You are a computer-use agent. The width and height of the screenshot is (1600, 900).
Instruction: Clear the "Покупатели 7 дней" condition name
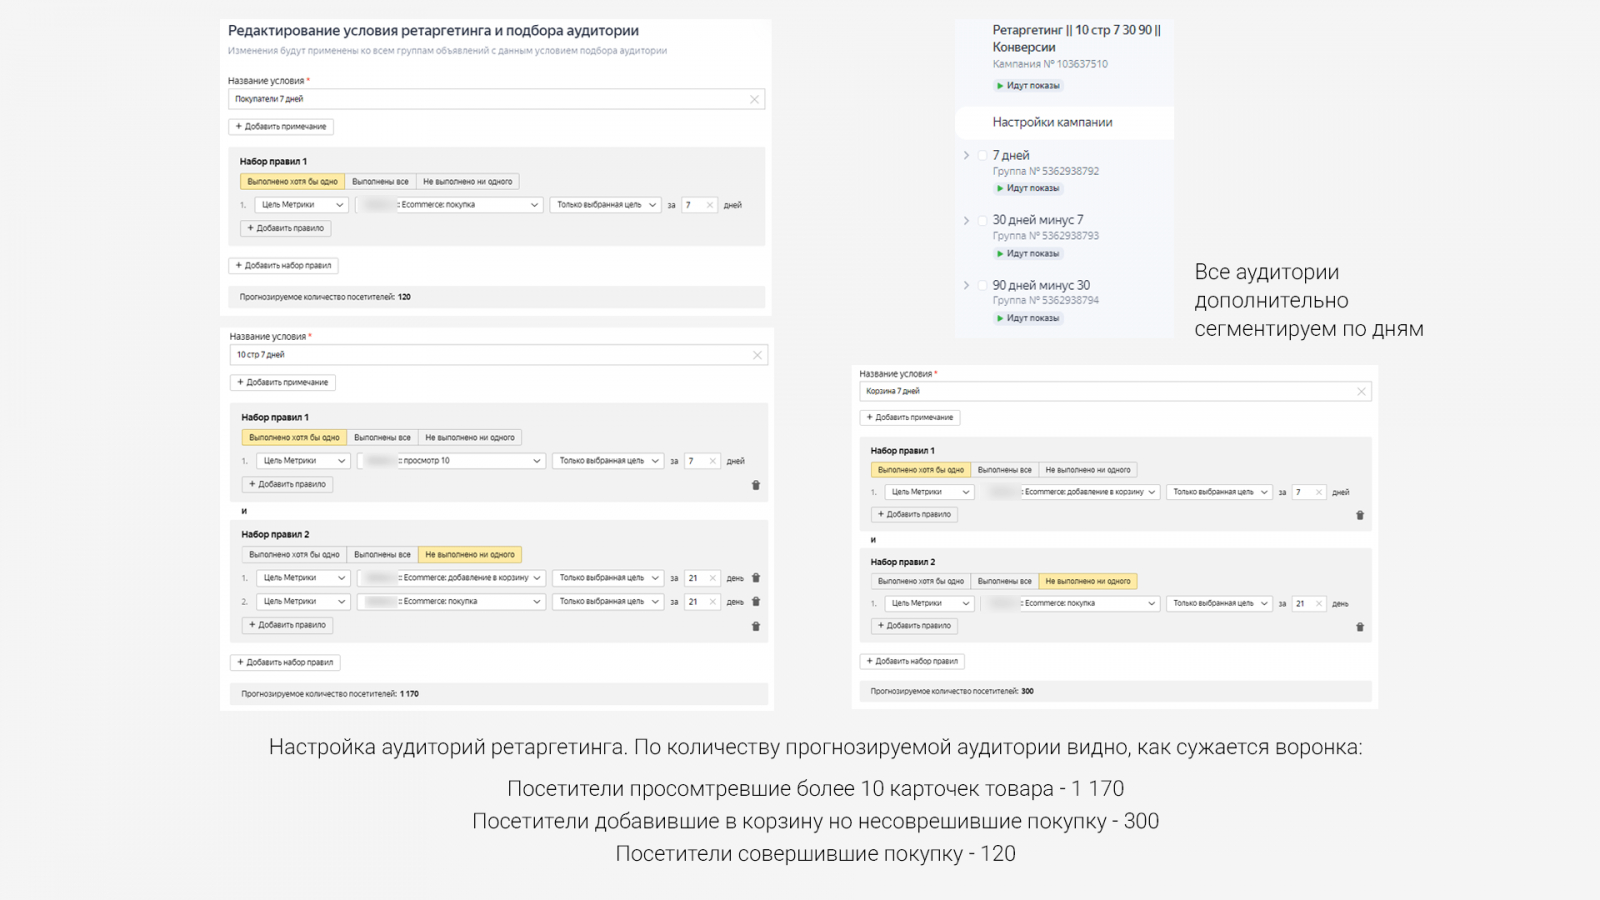[754, 99]
